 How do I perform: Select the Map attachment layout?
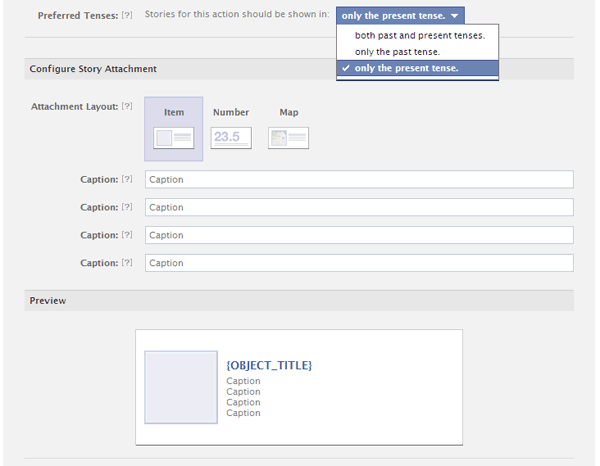pos(289,129)
